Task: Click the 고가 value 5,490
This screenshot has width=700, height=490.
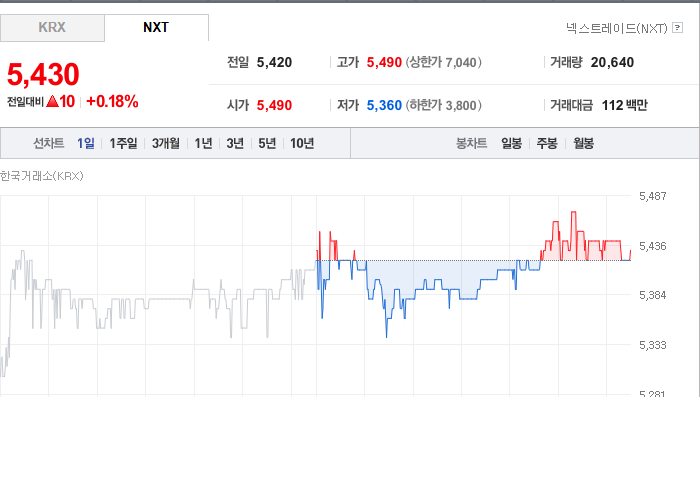Action: click(384, 62)
